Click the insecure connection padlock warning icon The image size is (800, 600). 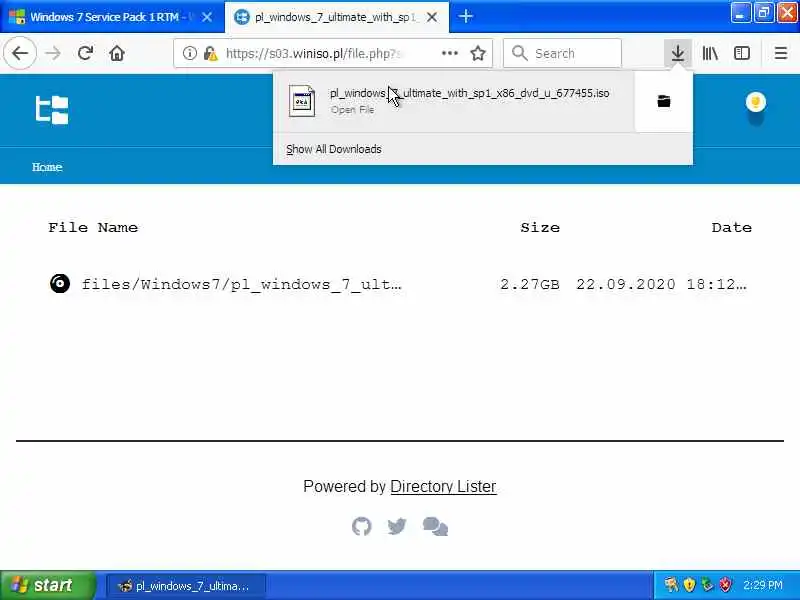tap(210, 53)
